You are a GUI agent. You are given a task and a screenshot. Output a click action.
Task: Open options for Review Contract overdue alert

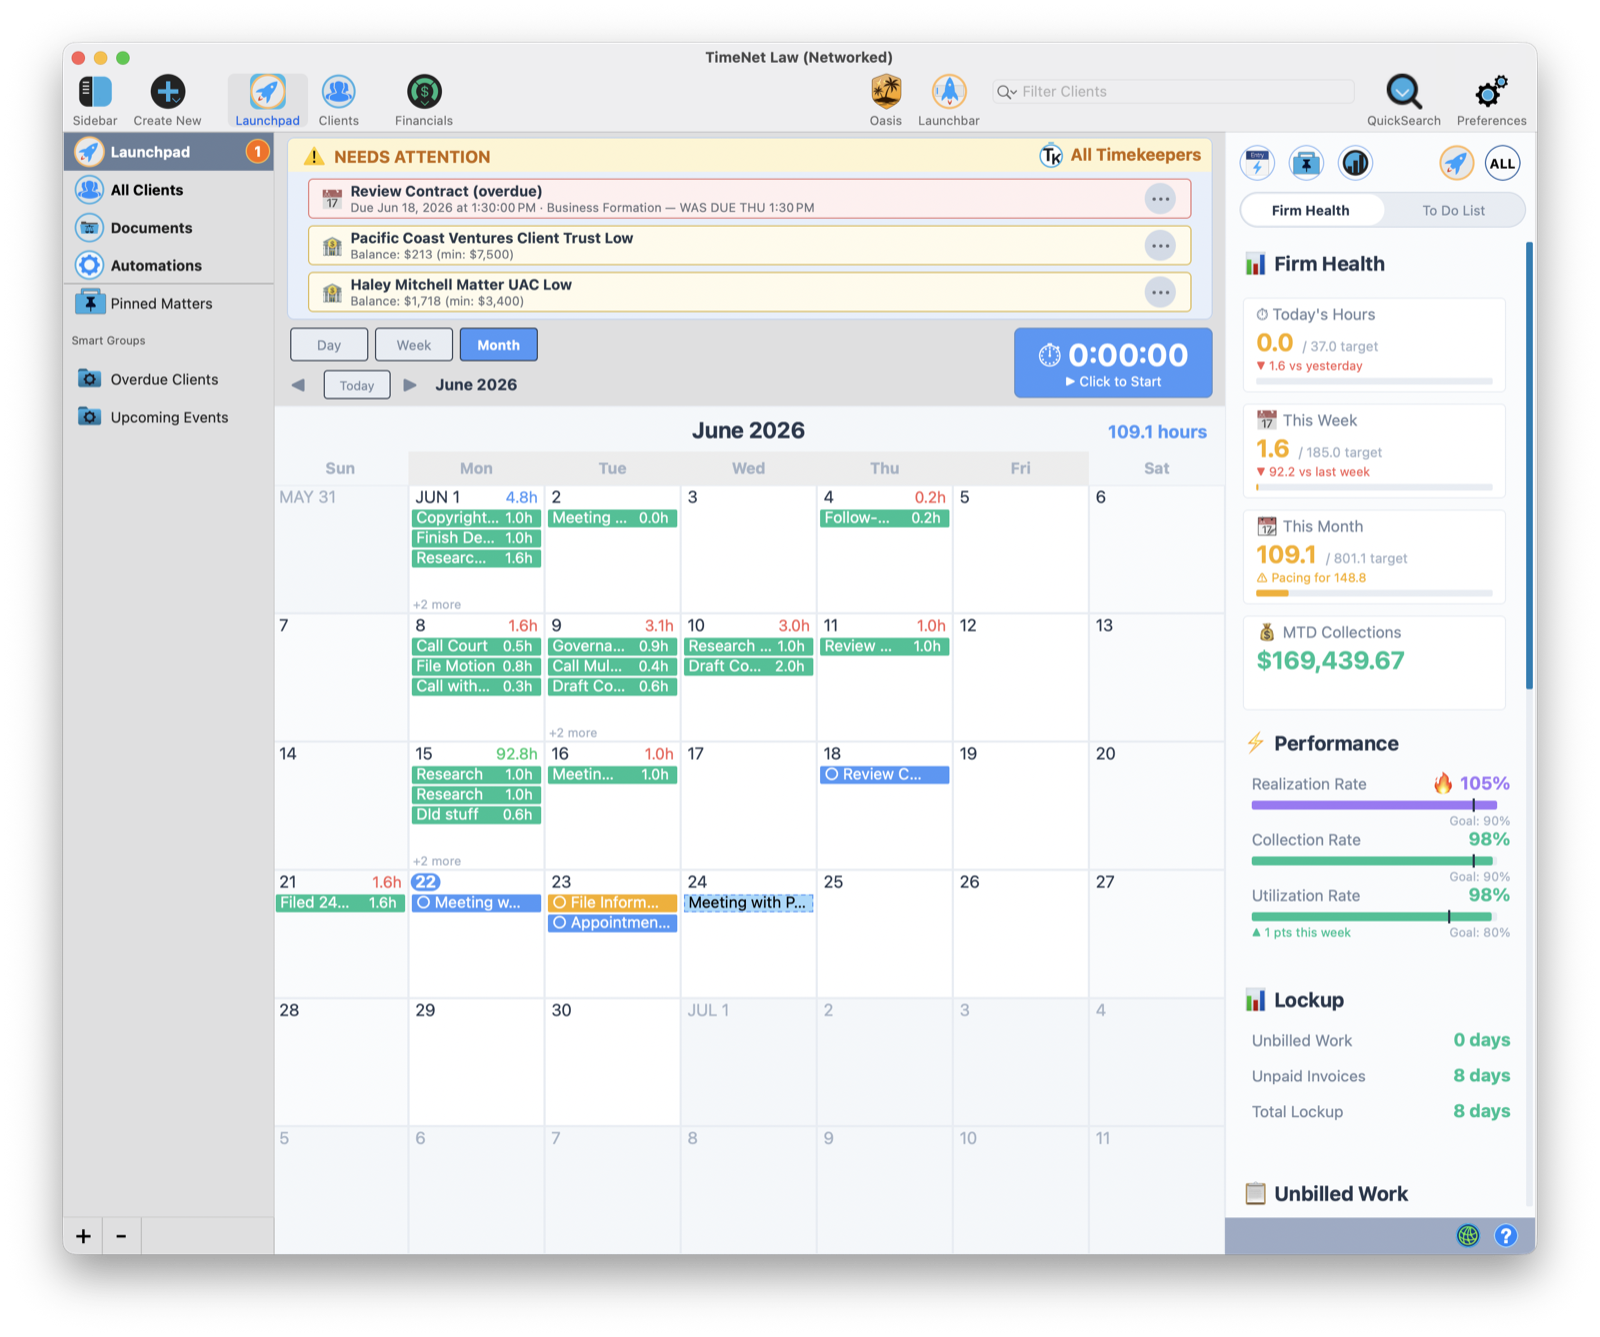click(x=1160, y=199)
